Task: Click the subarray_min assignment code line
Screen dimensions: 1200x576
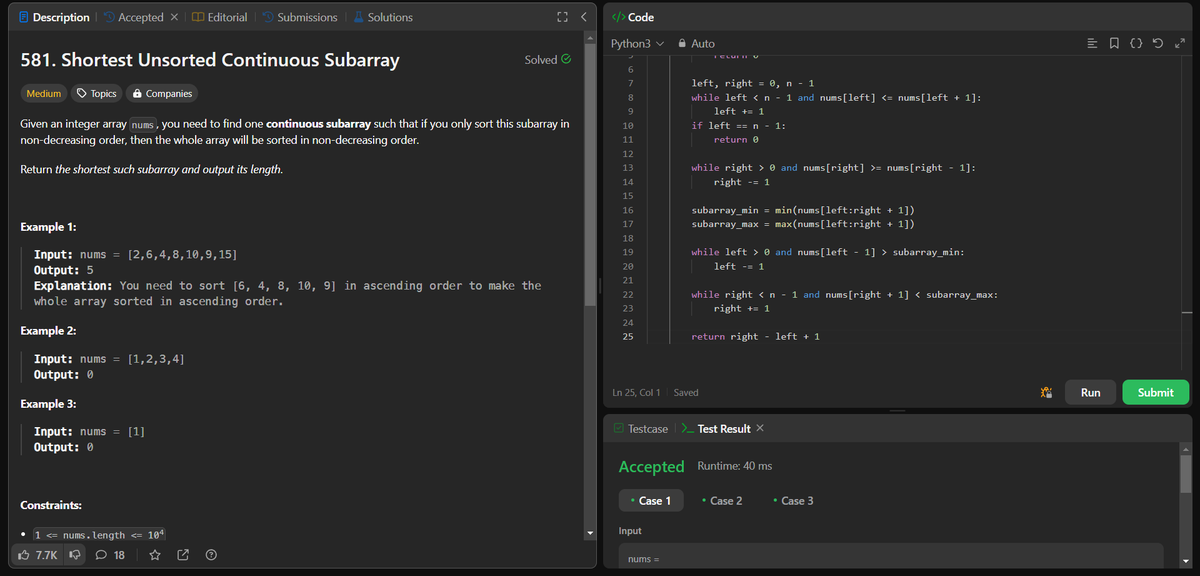Action: [x=803, y=210]
